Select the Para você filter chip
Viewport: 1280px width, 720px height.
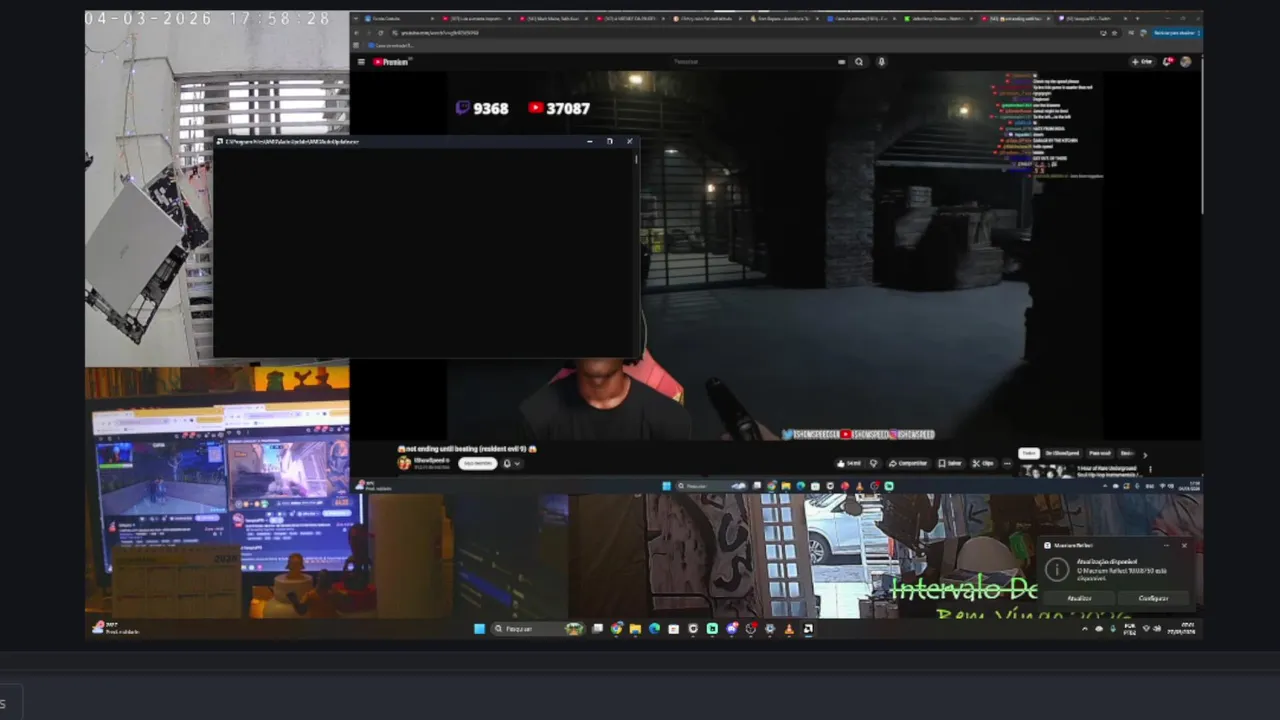(x=1100, y=454)
